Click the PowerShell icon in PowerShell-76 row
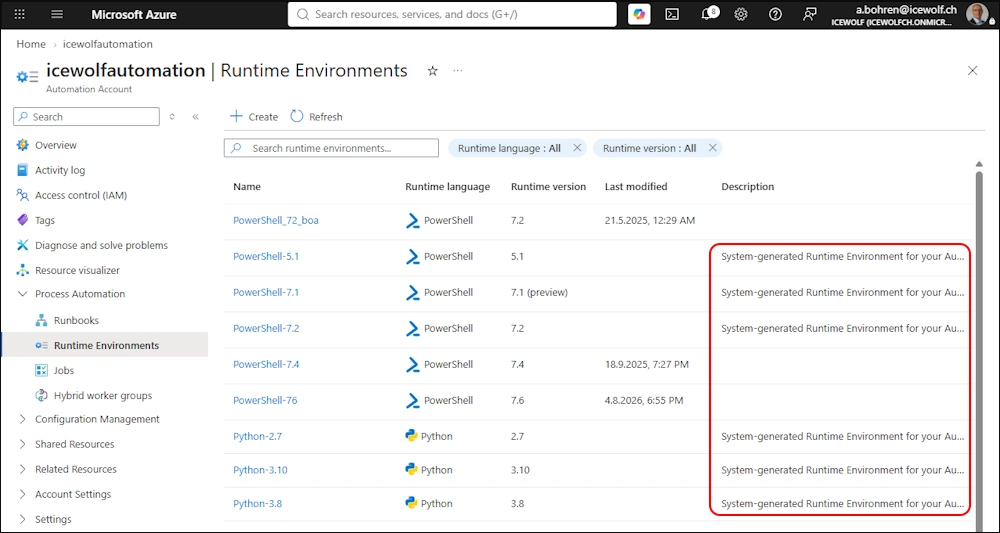Image resolution: width=1000 pixels, height=533 pixels. coord(413,400)
